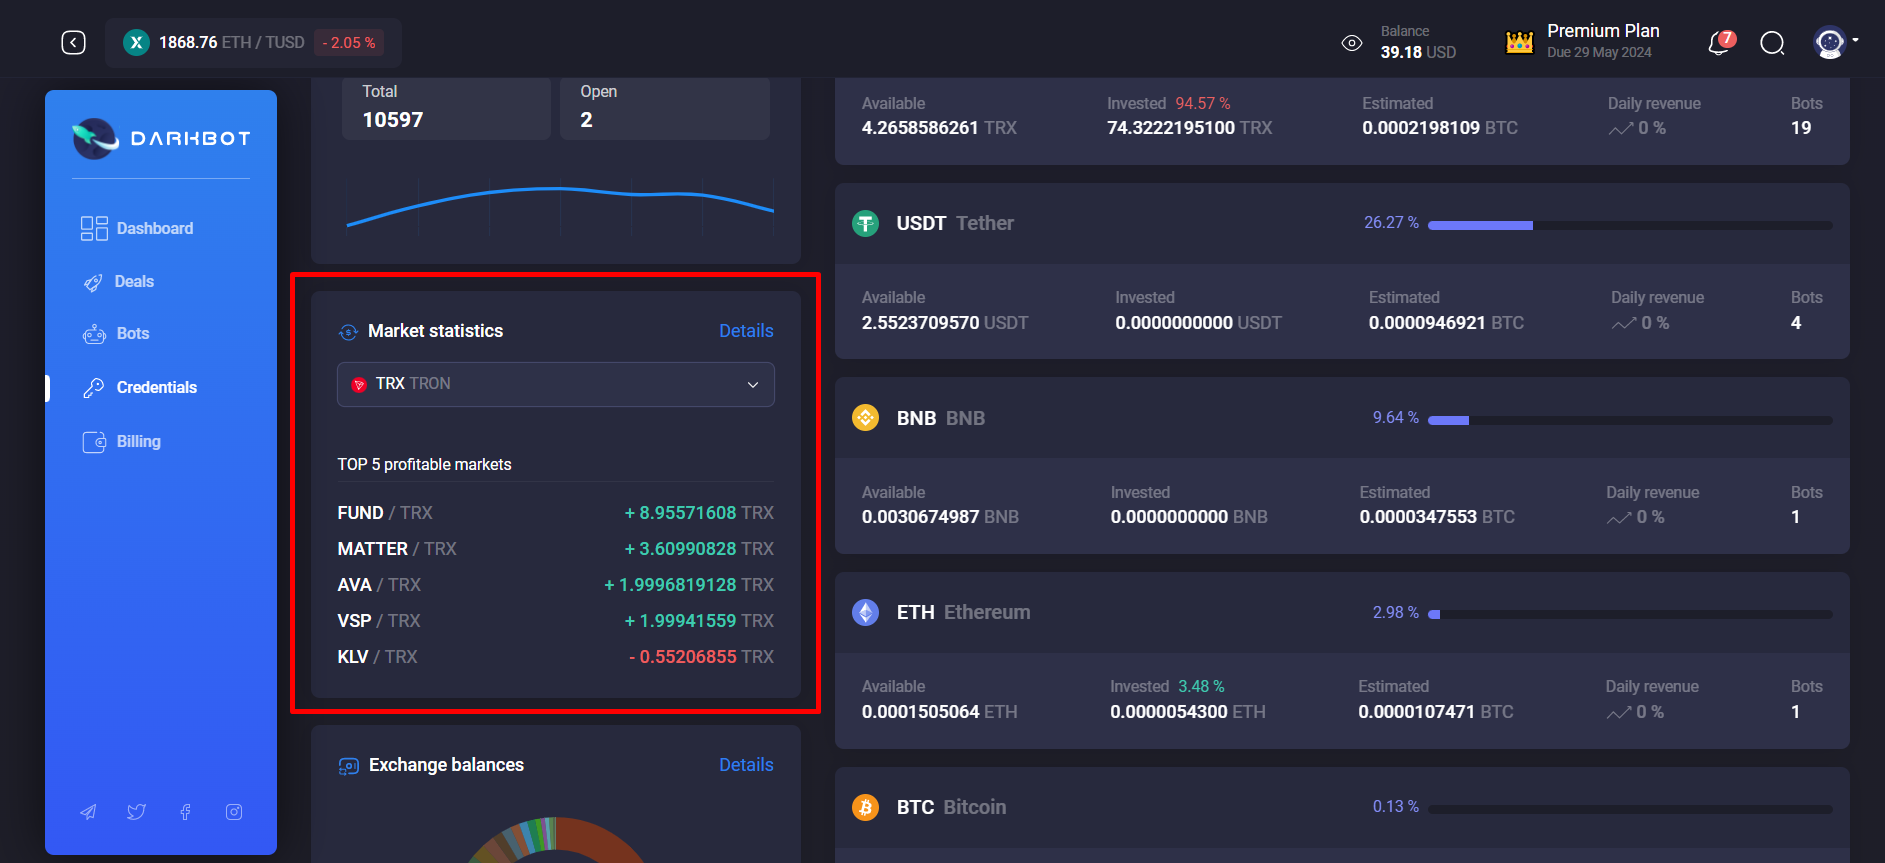Click the -2.05 % change badge
The width and height of the screenshot is (1885, 863).
coord(349,43)
